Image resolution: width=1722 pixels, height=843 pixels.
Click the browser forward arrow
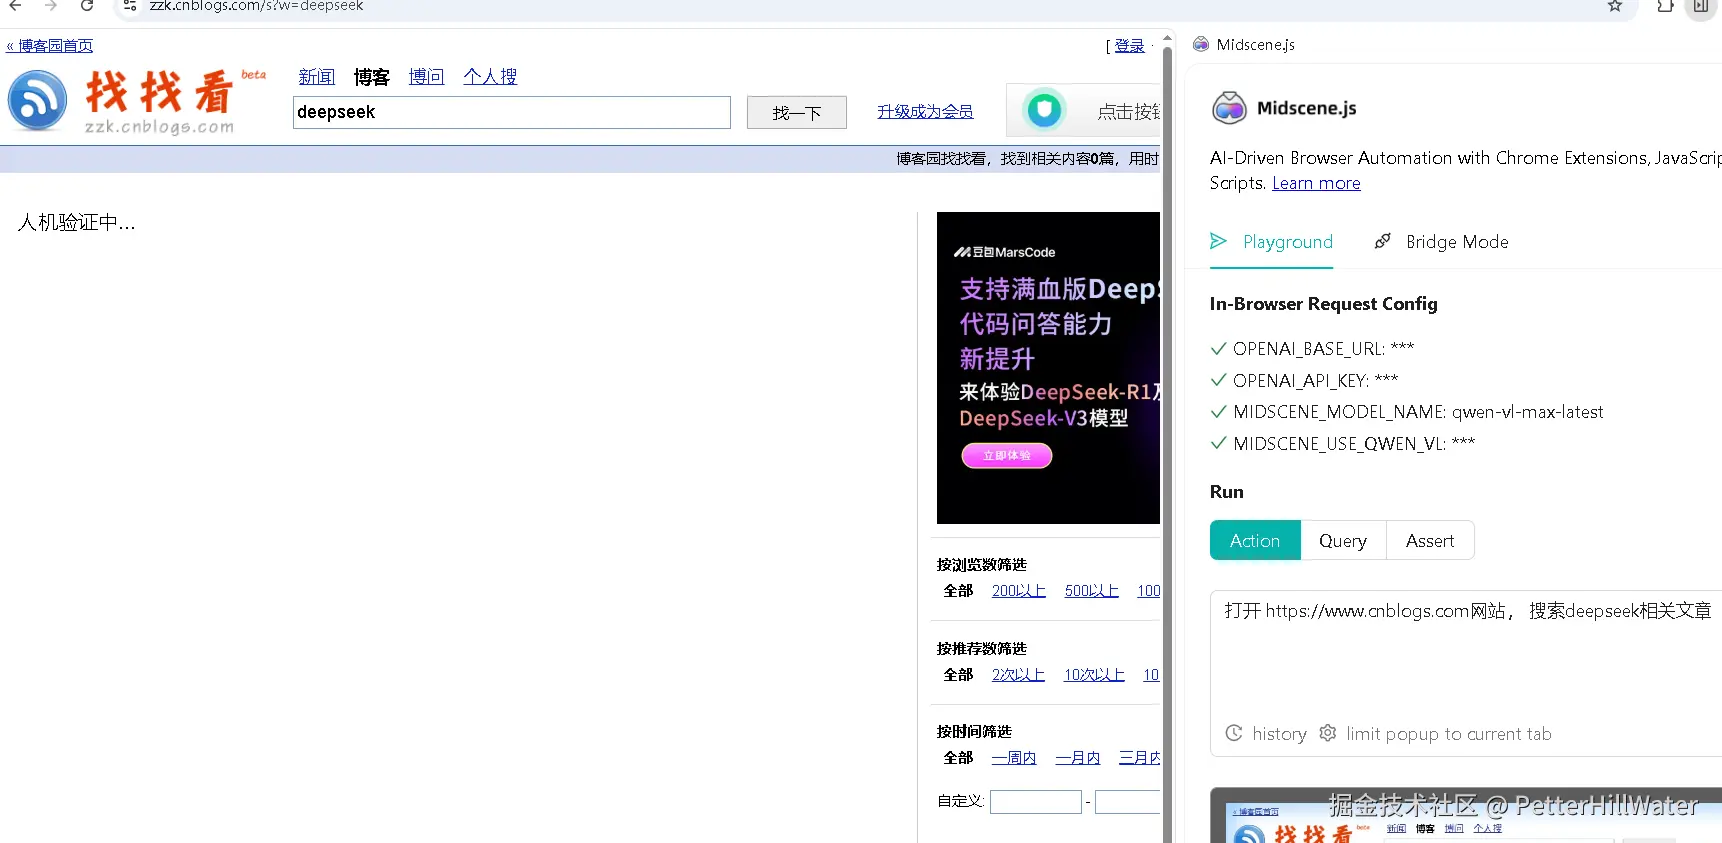pyautogui.click(x=50, y=6)
